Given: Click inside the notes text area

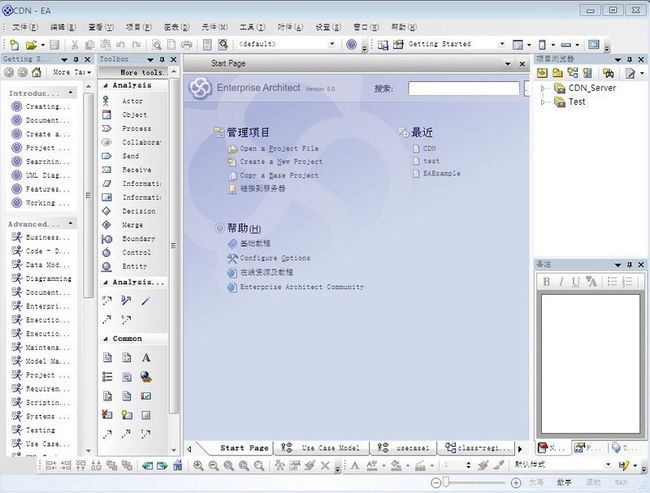Looking at the screenshot, I should [x=590, y=364].
